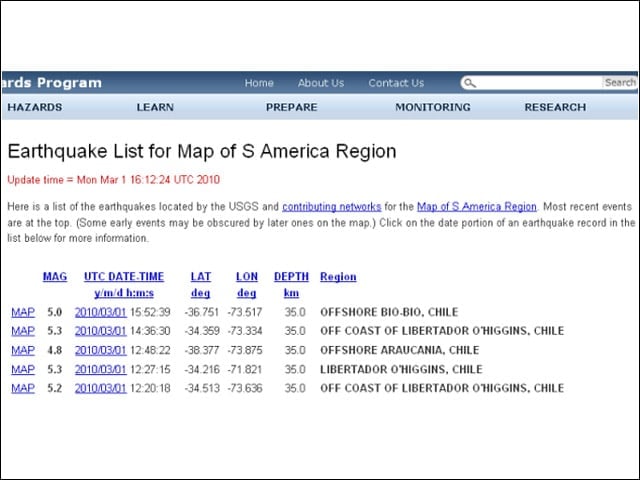Click the OFFSHORE ARAUCANIA, CHILE region text
The image size is (640, 480).
tap(400, 350)
